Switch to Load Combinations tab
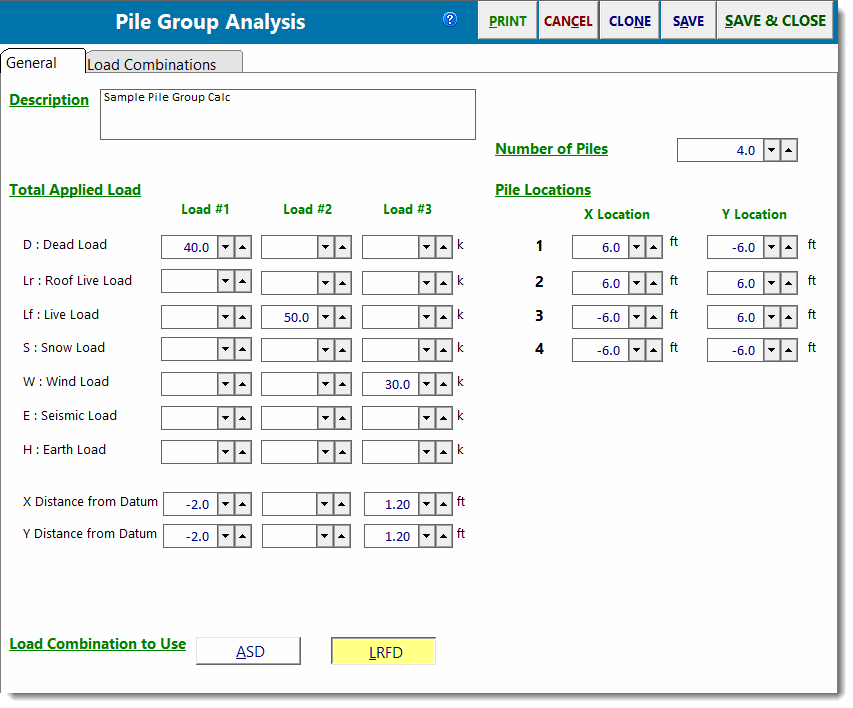 click(x=164, y=64)
